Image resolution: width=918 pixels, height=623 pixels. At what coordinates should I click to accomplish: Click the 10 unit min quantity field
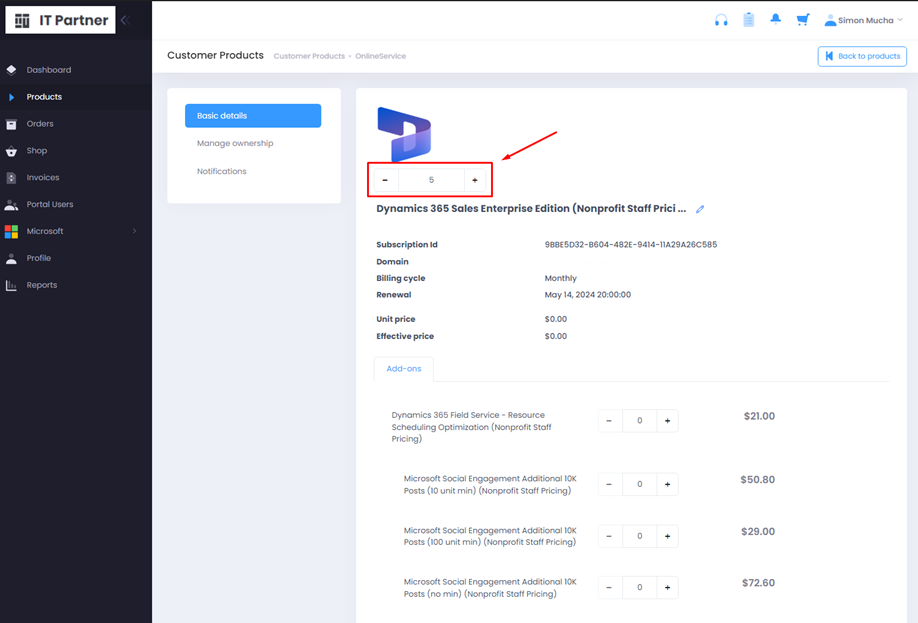click(639, 484)
